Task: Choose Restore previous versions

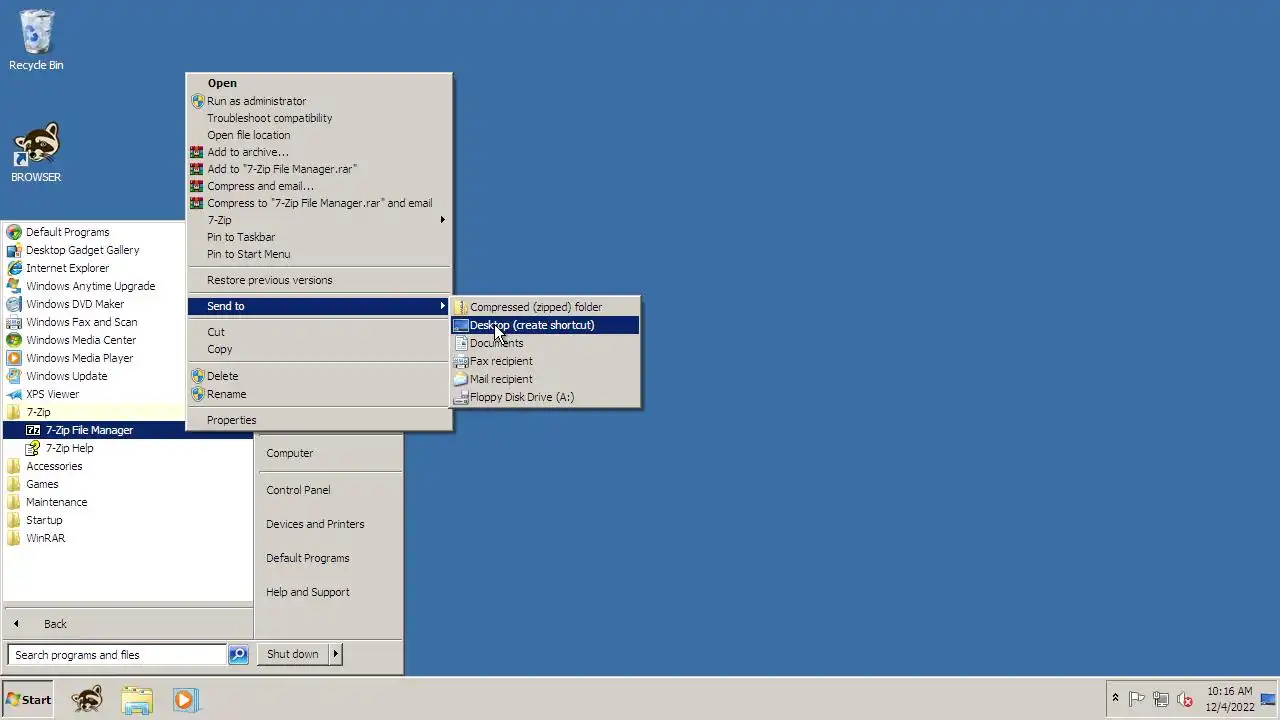Action: [319, 280]
